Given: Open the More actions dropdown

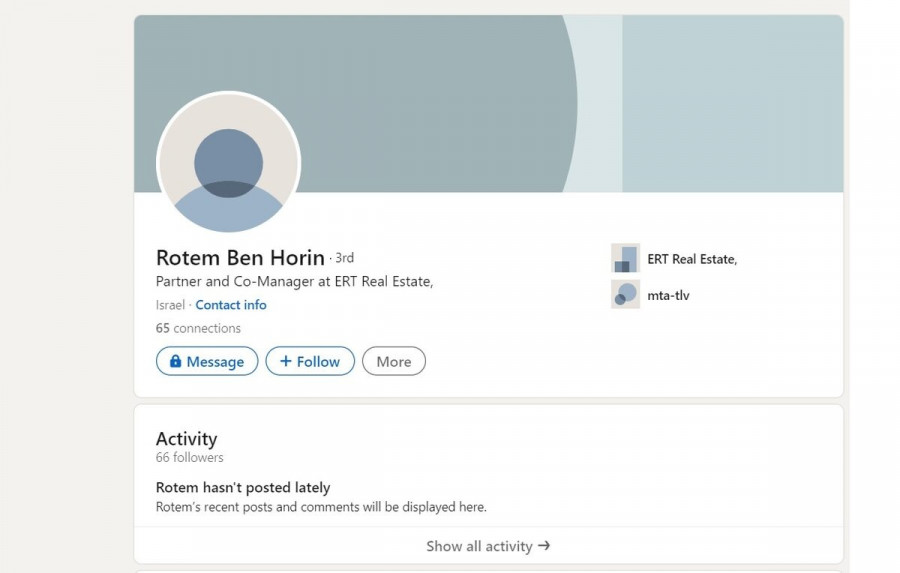Looking at the screenshot, I should [x=393, y=361].
